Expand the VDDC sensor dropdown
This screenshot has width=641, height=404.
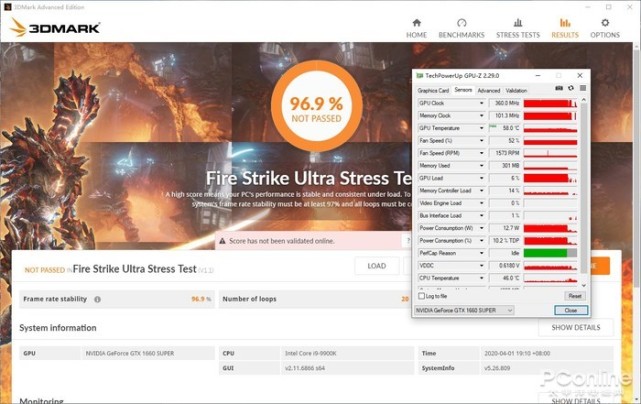pyautogui.click(x=481, y=266)
